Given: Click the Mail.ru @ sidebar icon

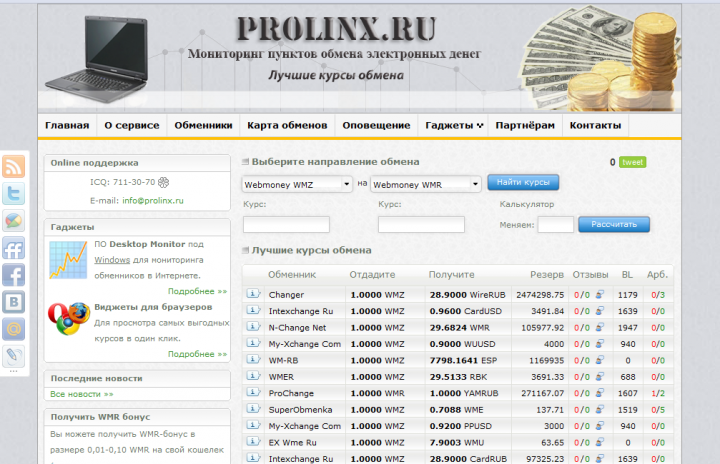Looking at the screenshot, I should pos(13,329).
